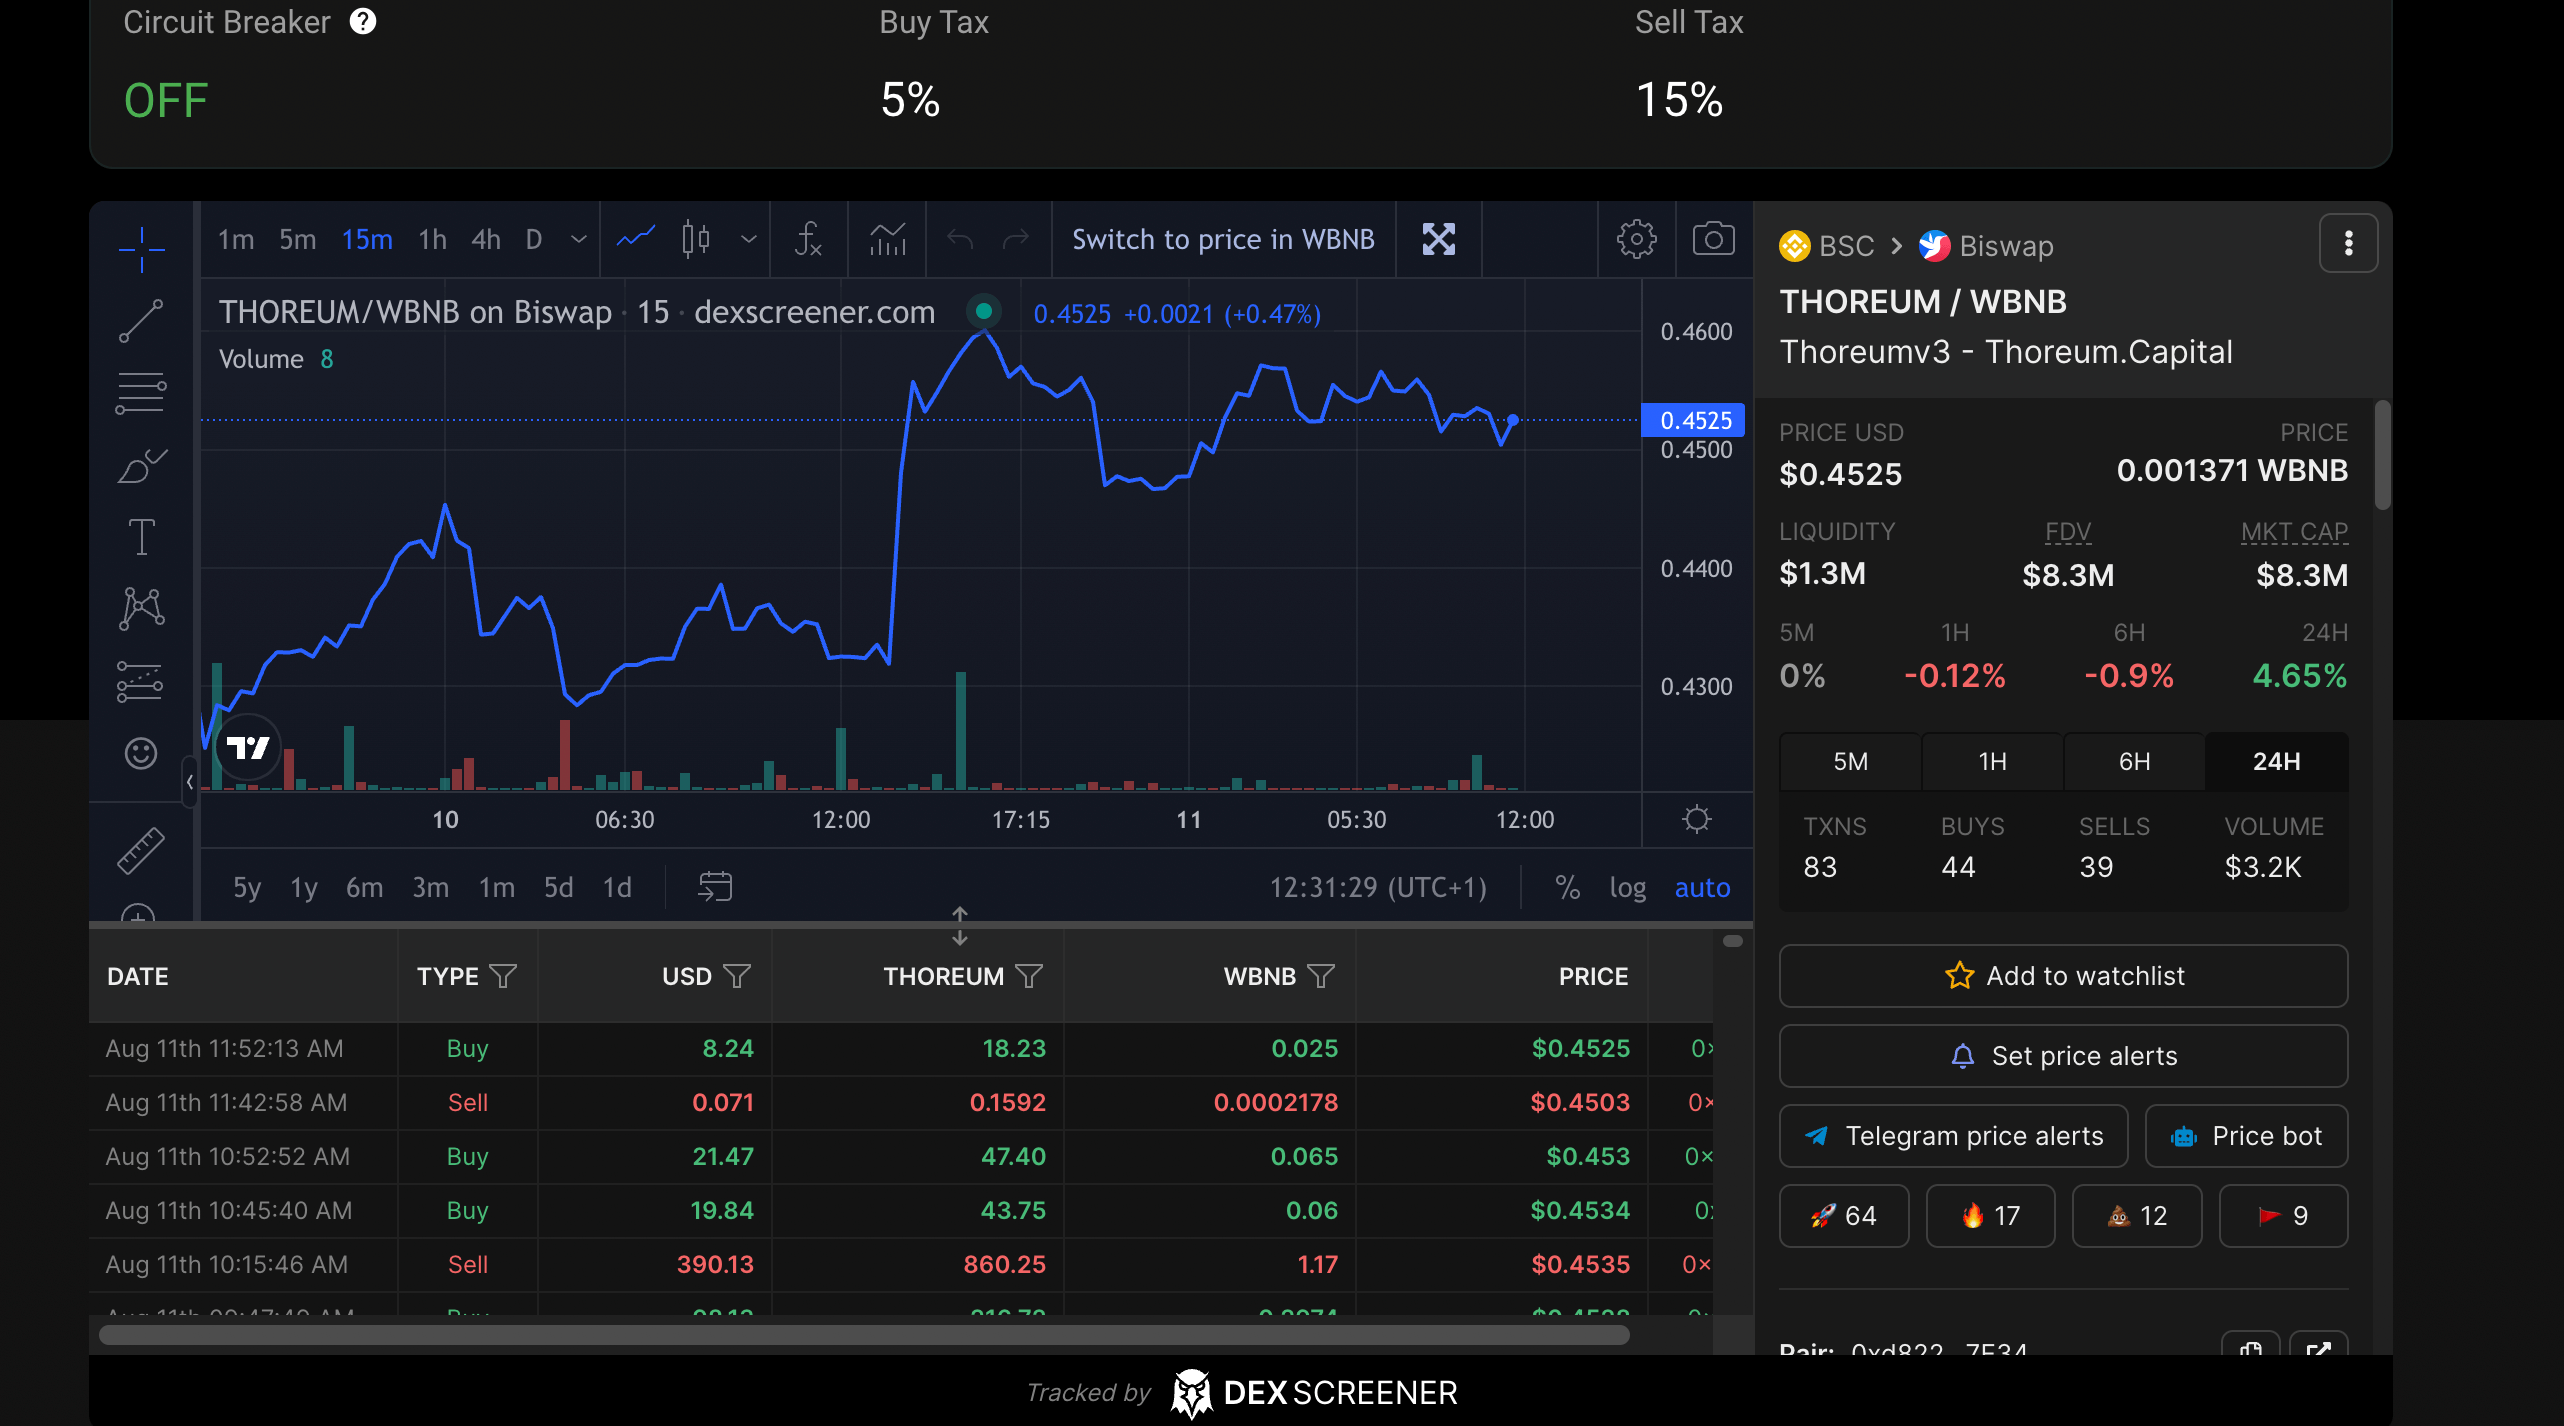Open the Fibonacci retracement tool
Viewport: 2564px width, 1426px height.
click(x=141, y=393)
